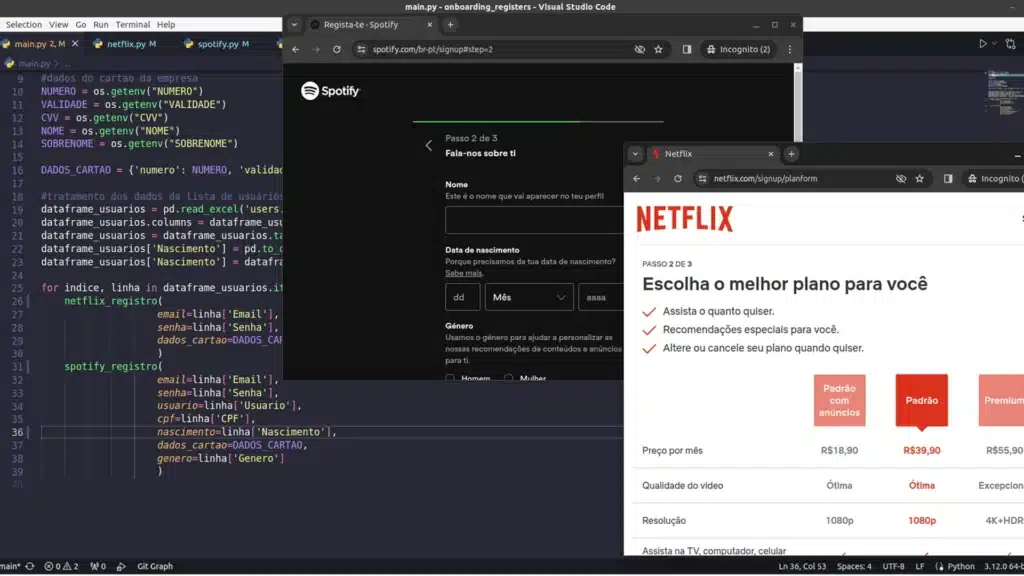The image size is (1024, 576).
Task: Select the Python language mode
Action: click(x=961, y=567)
